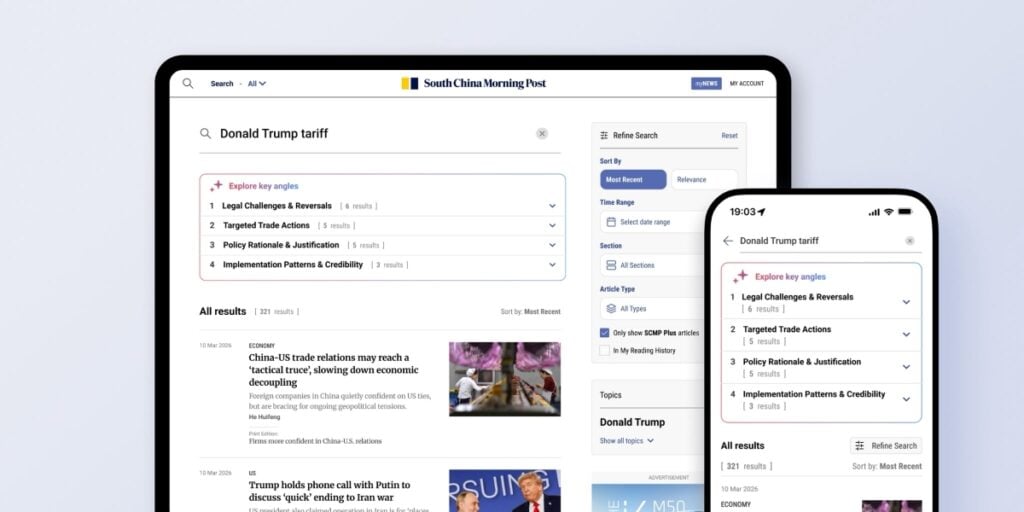Clear the phone search with the X icon
Image resolution: width=1024 pixels, height=512 pixels.
click(x=910, y=241)
